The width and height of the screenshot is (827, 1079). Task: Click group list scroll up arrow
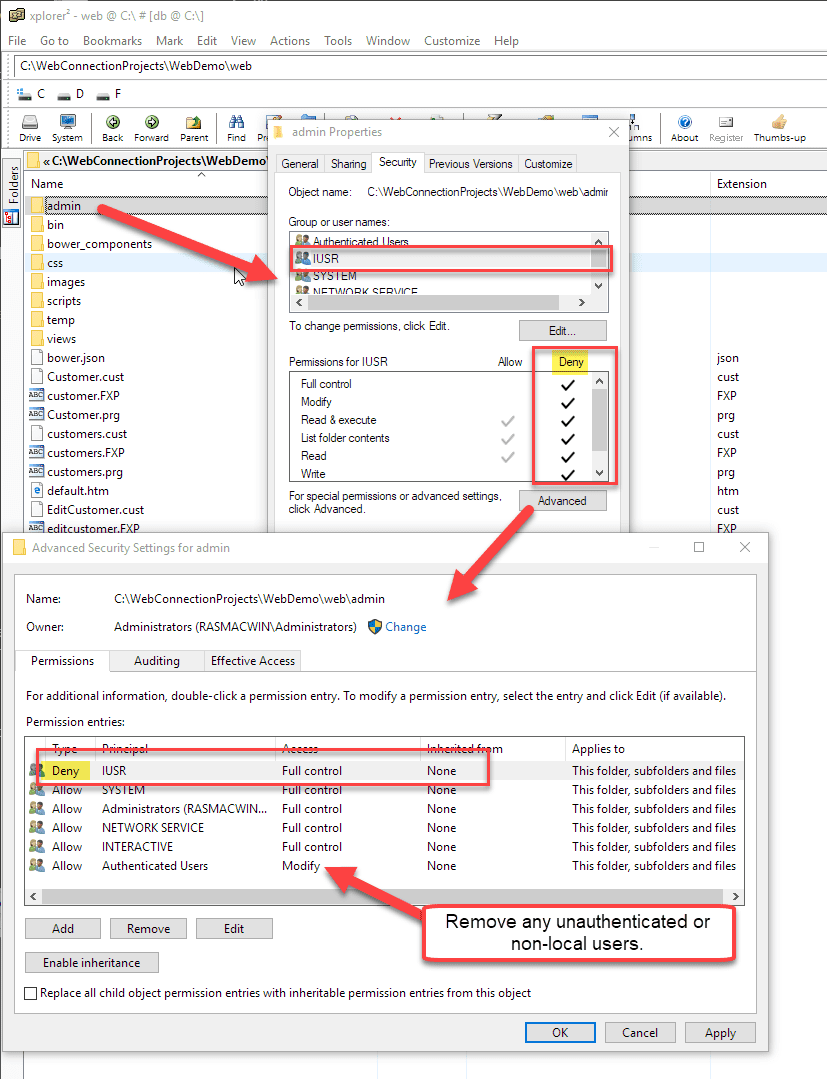599,242
